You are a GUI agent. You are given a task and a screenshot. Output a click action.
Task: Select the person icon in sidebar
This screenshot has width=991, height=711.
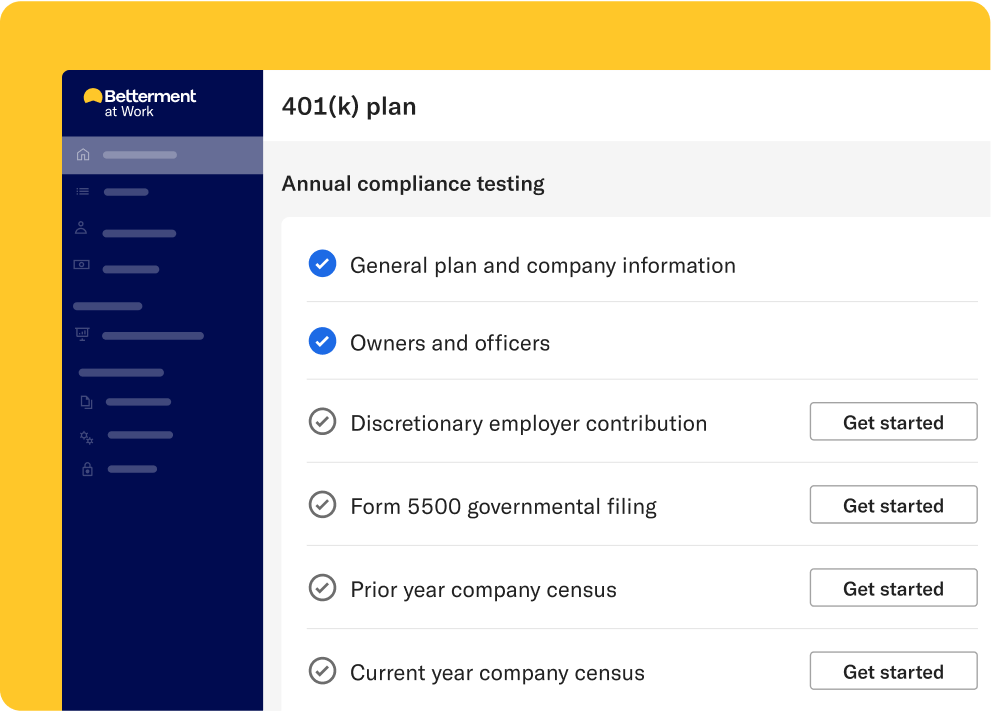pyautogui.click(x=82, y=229)
